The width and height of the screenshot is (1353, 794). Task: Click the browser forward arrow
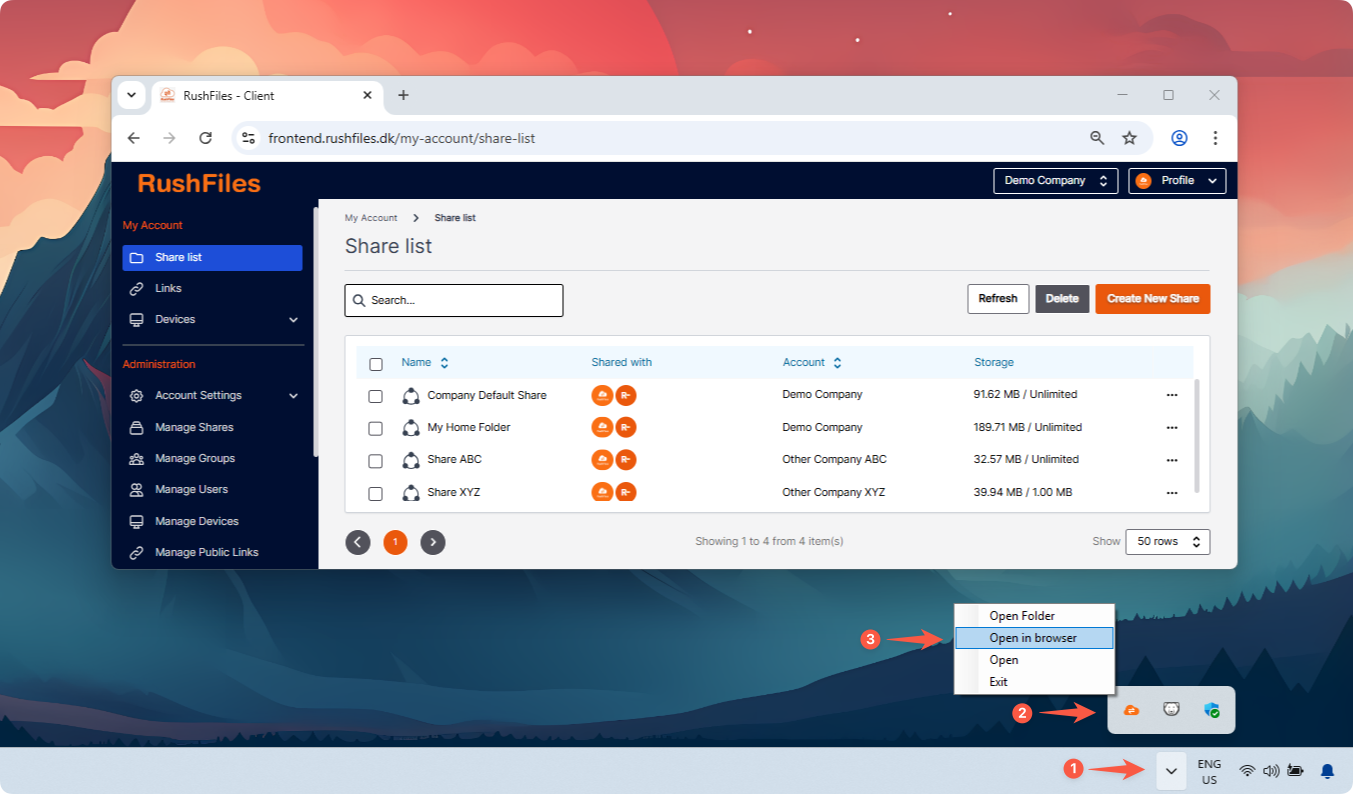[x=169, y=138]
